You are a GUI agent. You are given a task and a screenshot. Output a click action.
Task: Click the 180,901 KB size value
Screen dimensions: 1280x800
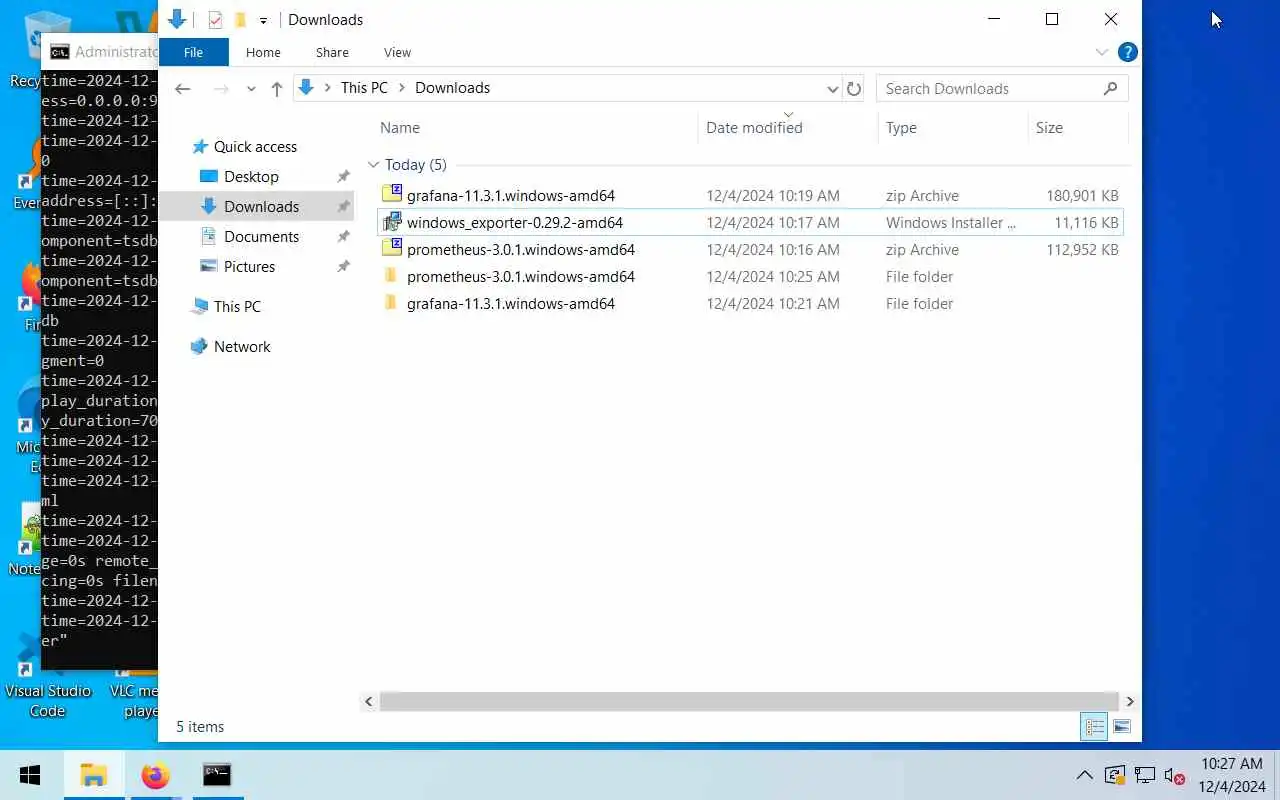[1082, 196]
